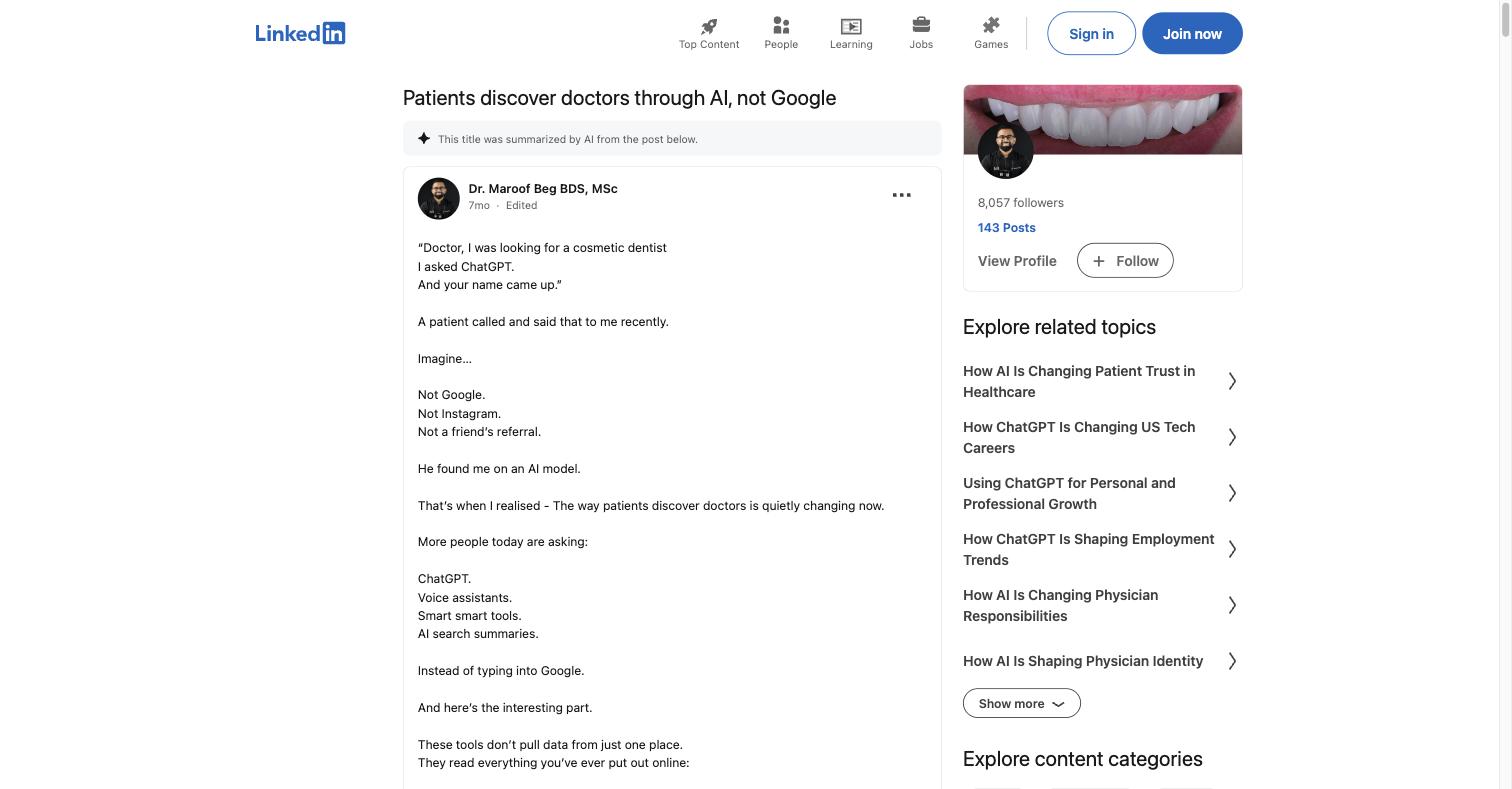
Task: Click chevron beside Patient Trust in Healthcare
Action: (x=1232, y=381)
